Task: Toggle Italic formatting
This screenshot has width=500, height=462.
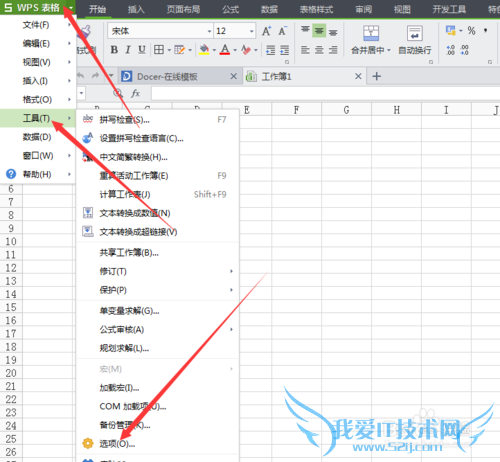Action: tap(128, 50)
